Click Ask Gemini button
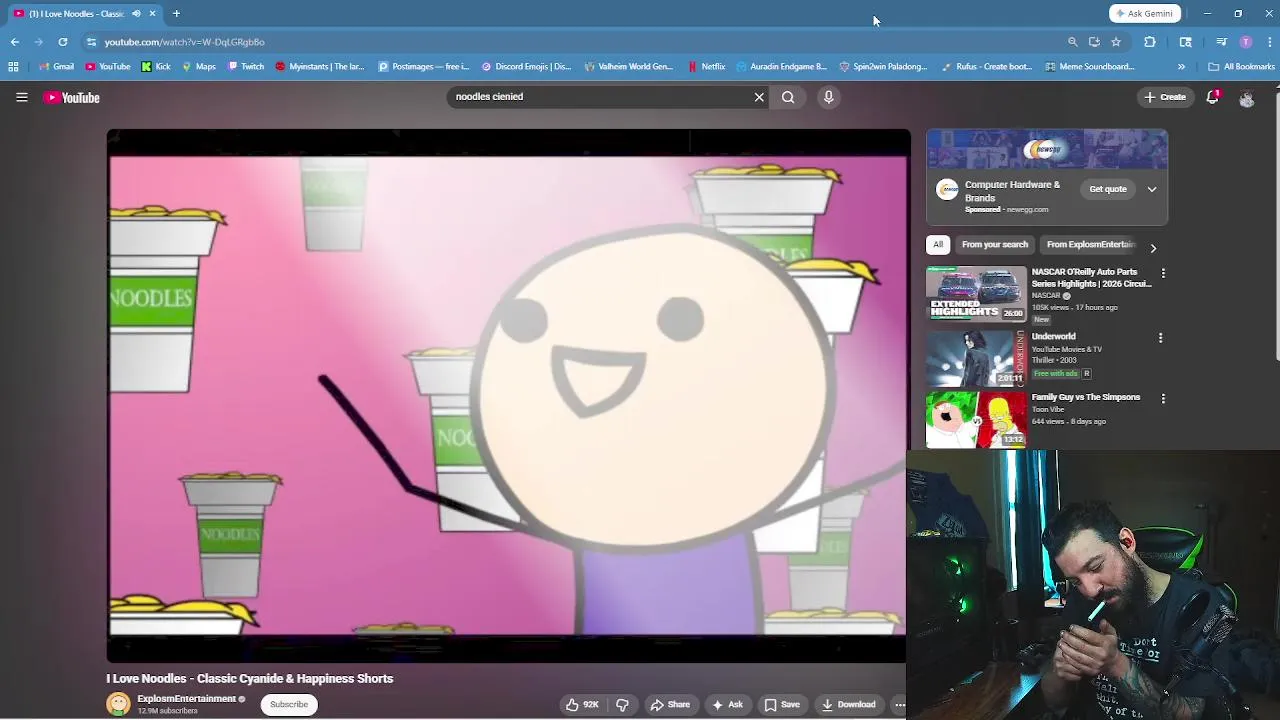 (1145, 13)
